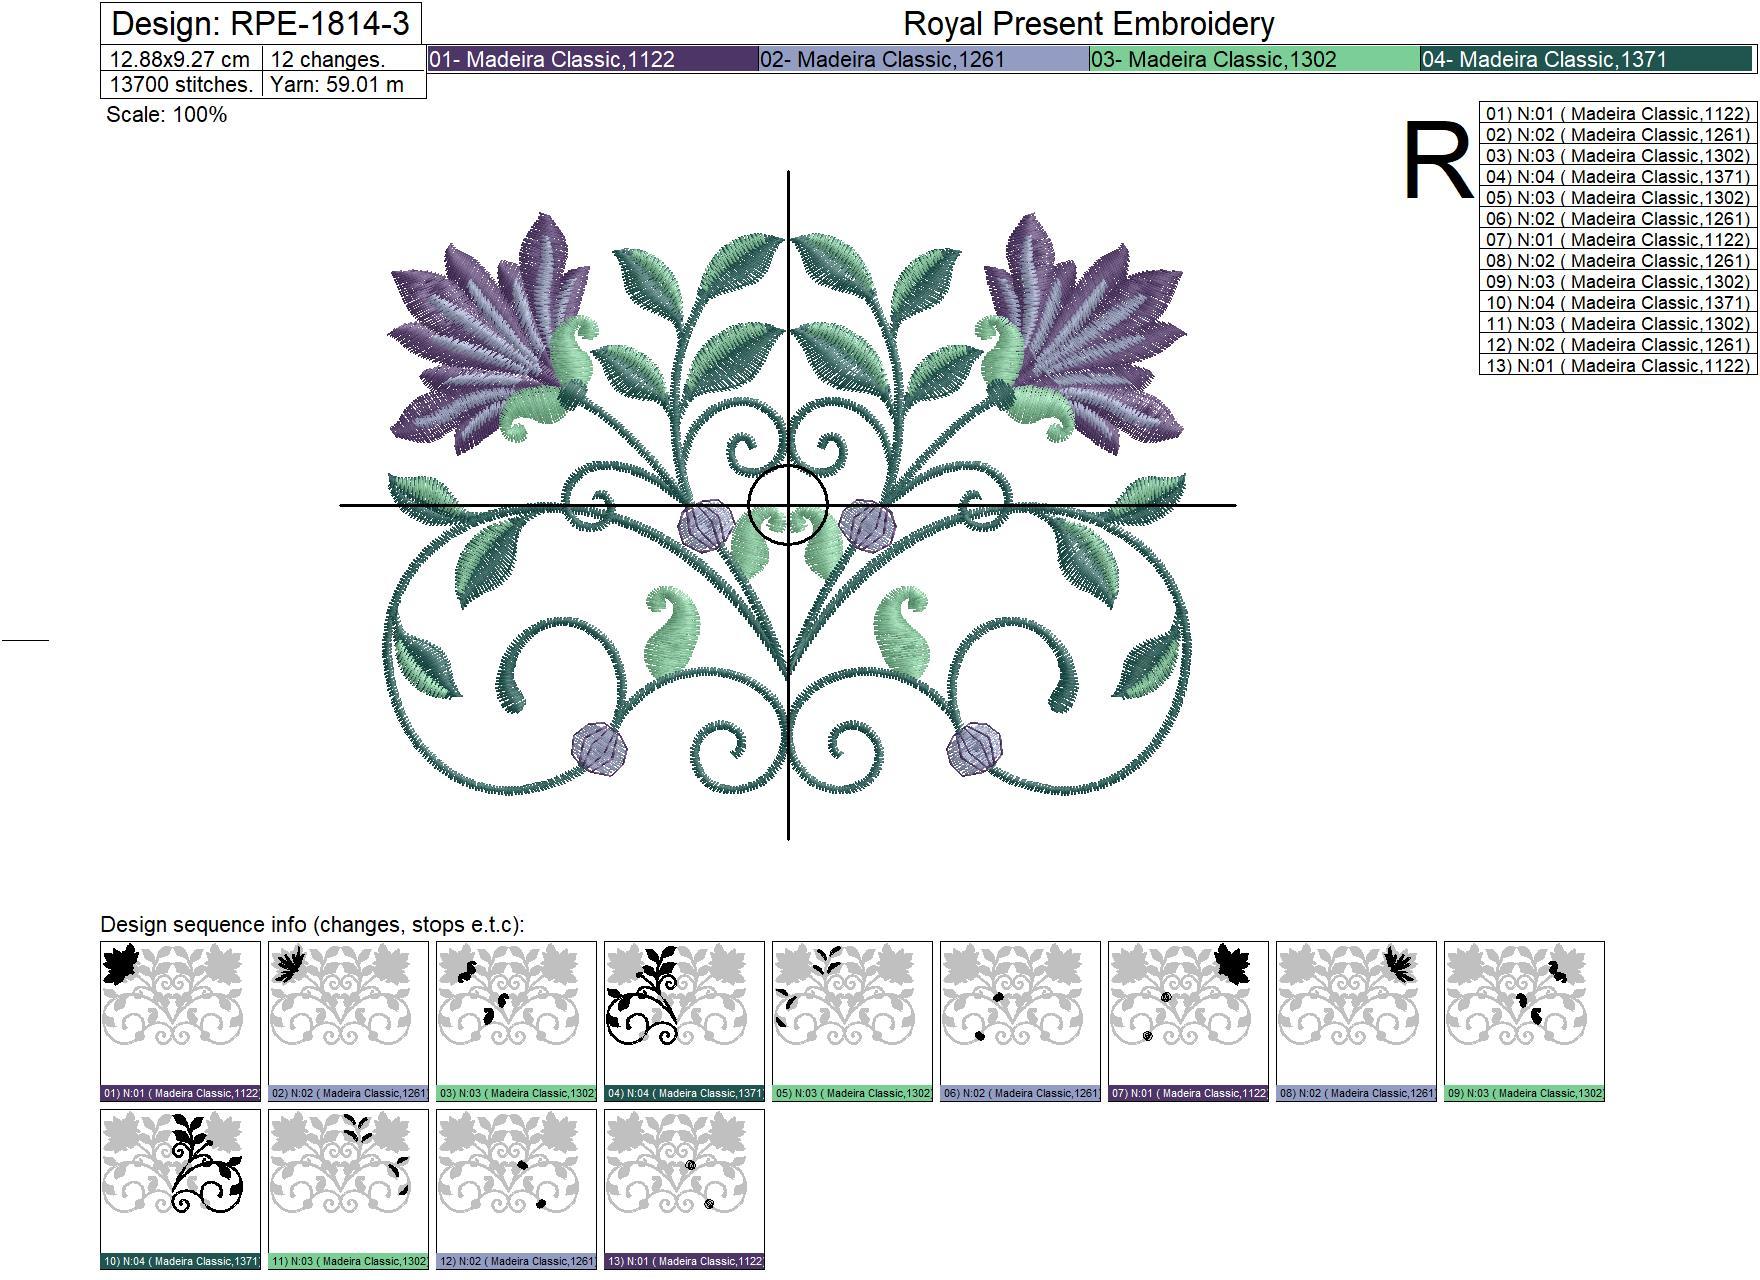Click color swatch 02- Madeira Classic,1261
1760x1280 pixels.
pyautogui.click(x=924, y=59)
